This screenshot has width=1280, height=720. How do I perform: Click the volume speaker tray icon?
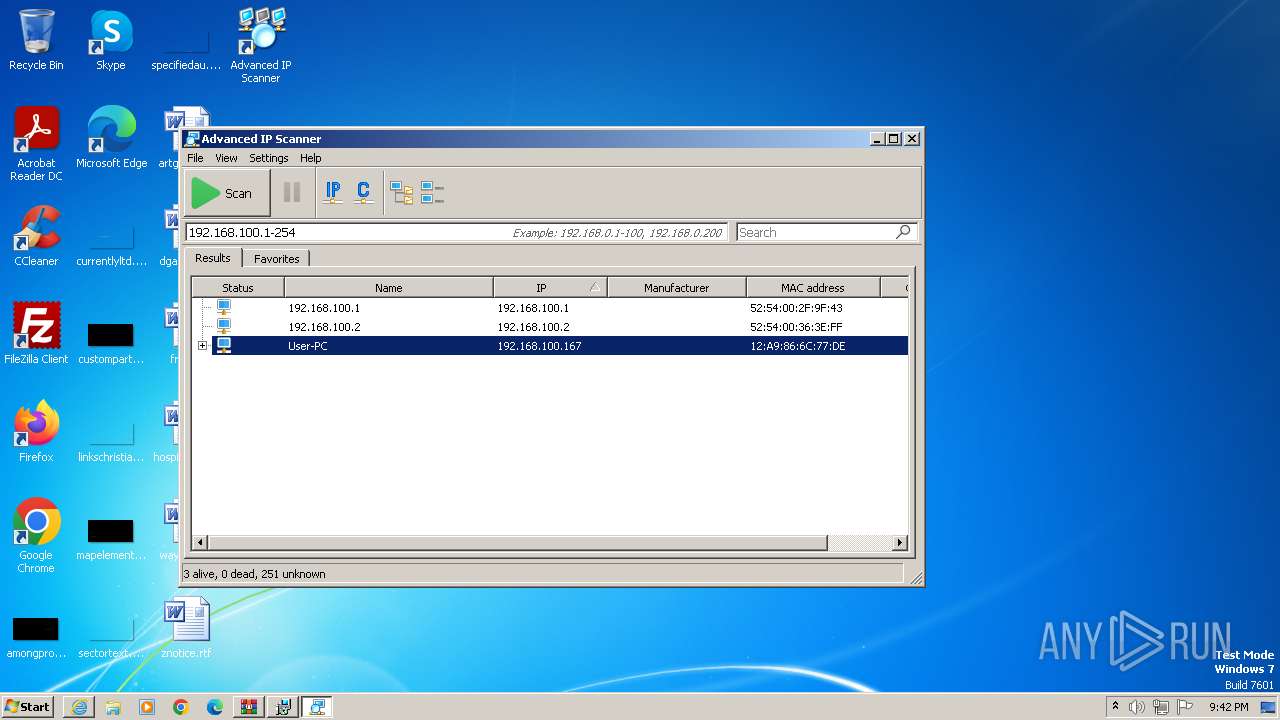coord(1137,707)
